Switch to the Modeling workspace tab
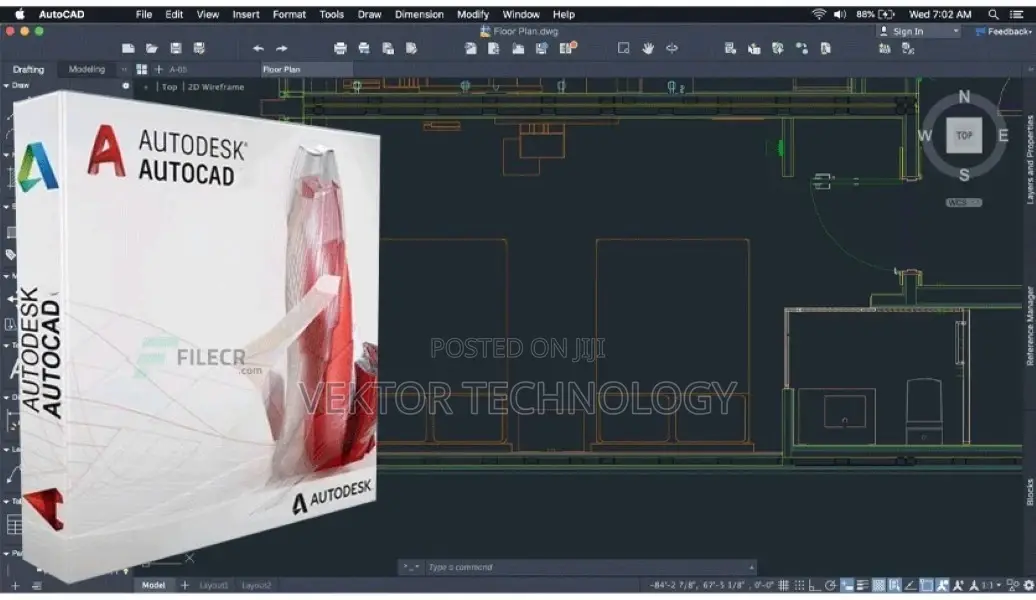The width and height of the screenshot is (1036, 600). coord(87,69)
